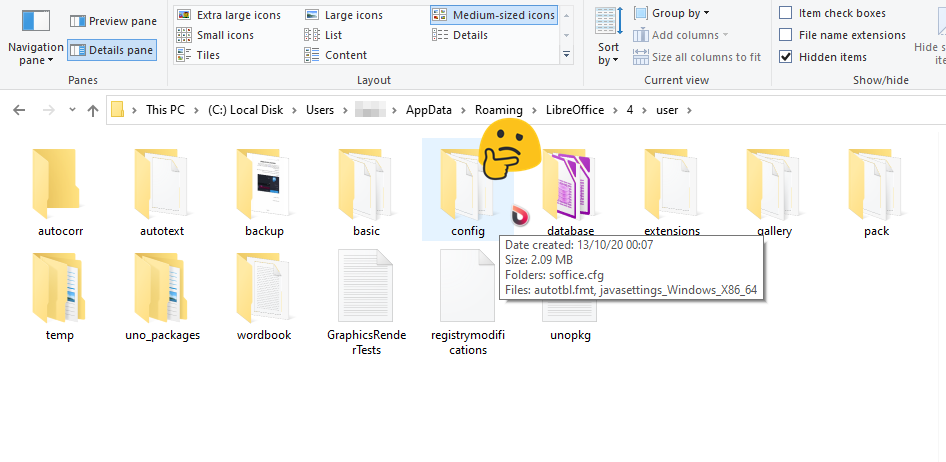Select the registrymodifications file
946x462 pixels.
[467, 290]
